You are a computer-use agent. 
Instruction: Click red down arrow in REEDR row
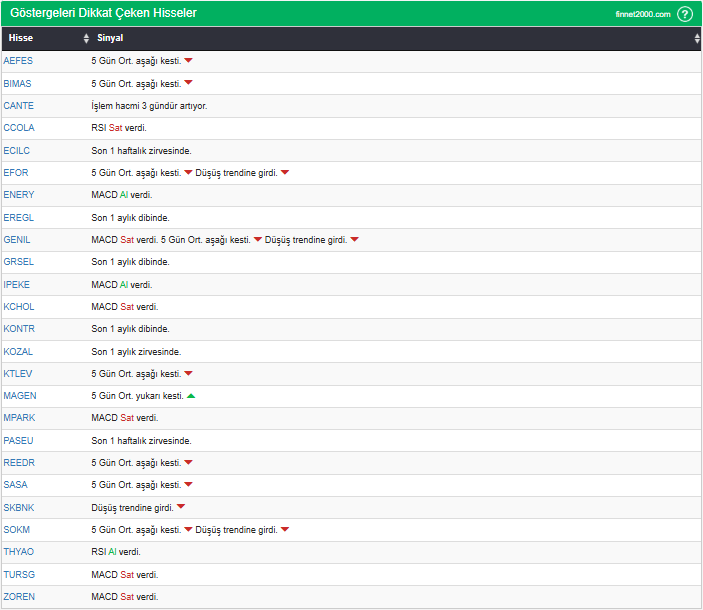click(188, 463)
